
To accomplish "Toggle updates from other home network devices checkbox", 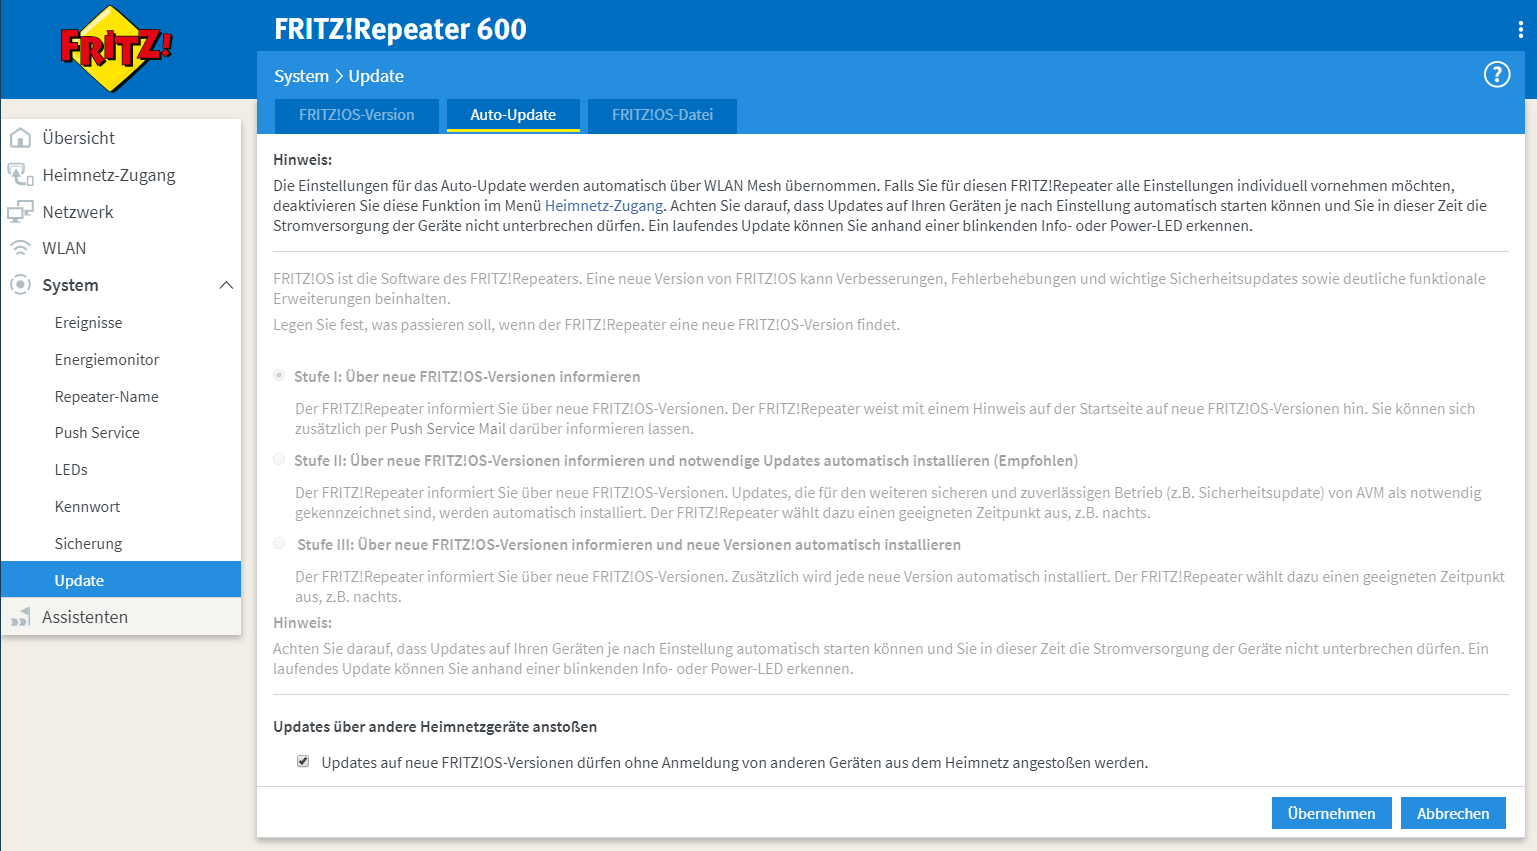I will point(303,761).
